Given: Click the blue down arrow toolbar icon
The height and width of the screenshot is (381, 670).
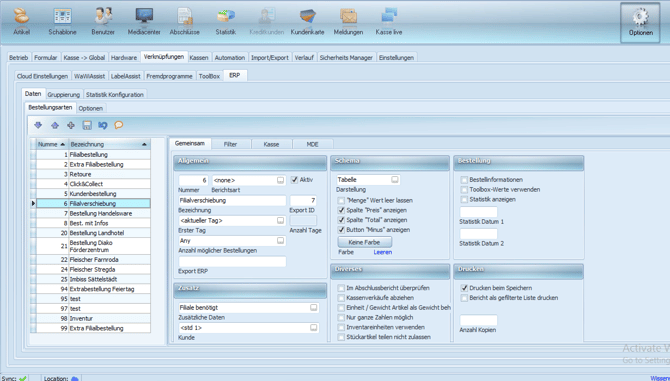Looking at the screenshot, I should (x=38, y=125).
